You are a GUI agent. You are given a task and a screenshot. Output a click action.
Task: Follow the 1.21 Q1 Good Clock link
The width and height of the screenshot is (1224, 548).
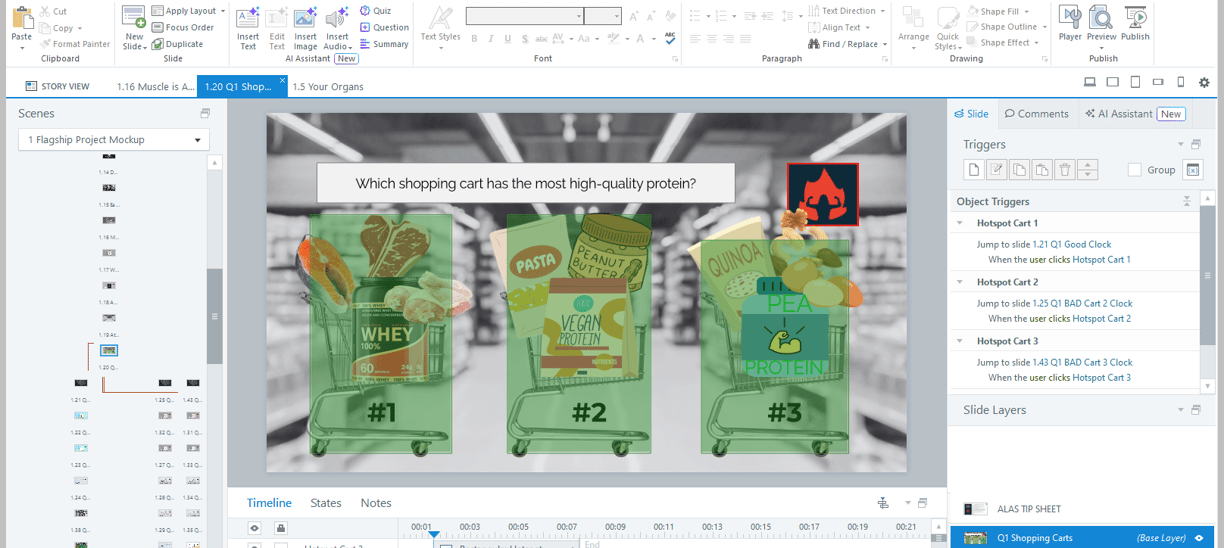click(x=1072, y=244)
